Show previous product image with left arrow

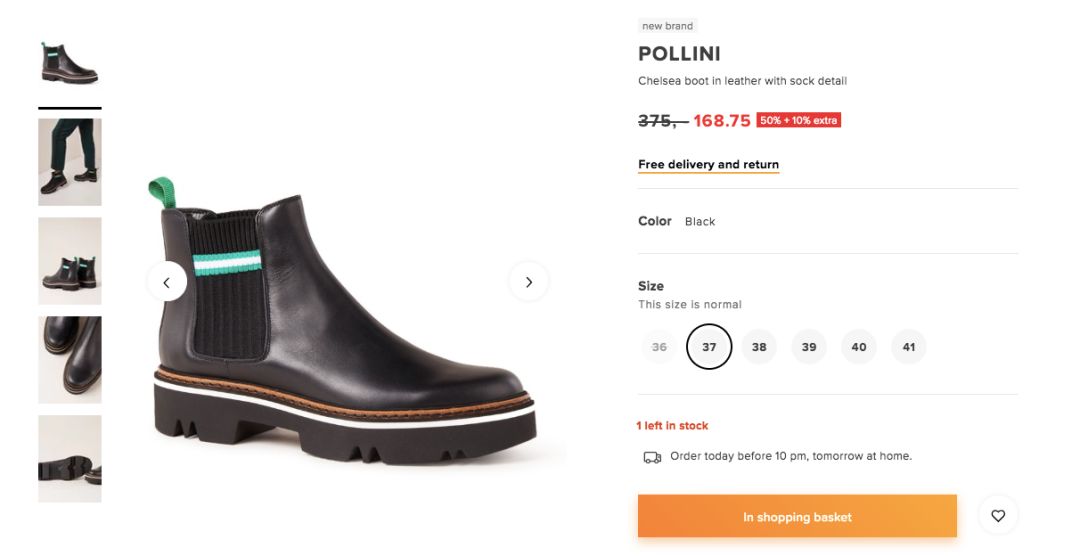coord(167,282)
